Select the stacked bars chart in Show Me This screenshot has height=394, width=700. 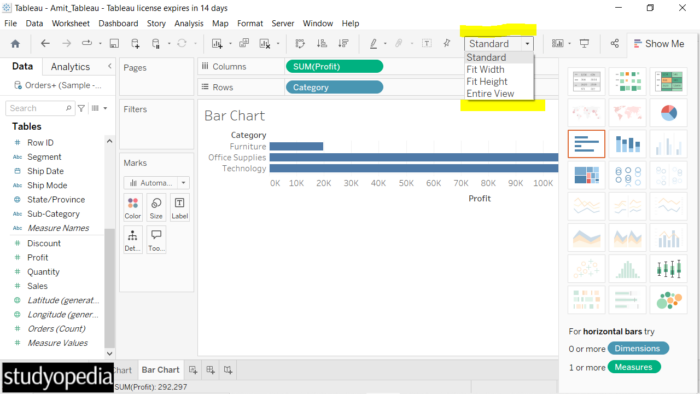[x=627, y=144]
